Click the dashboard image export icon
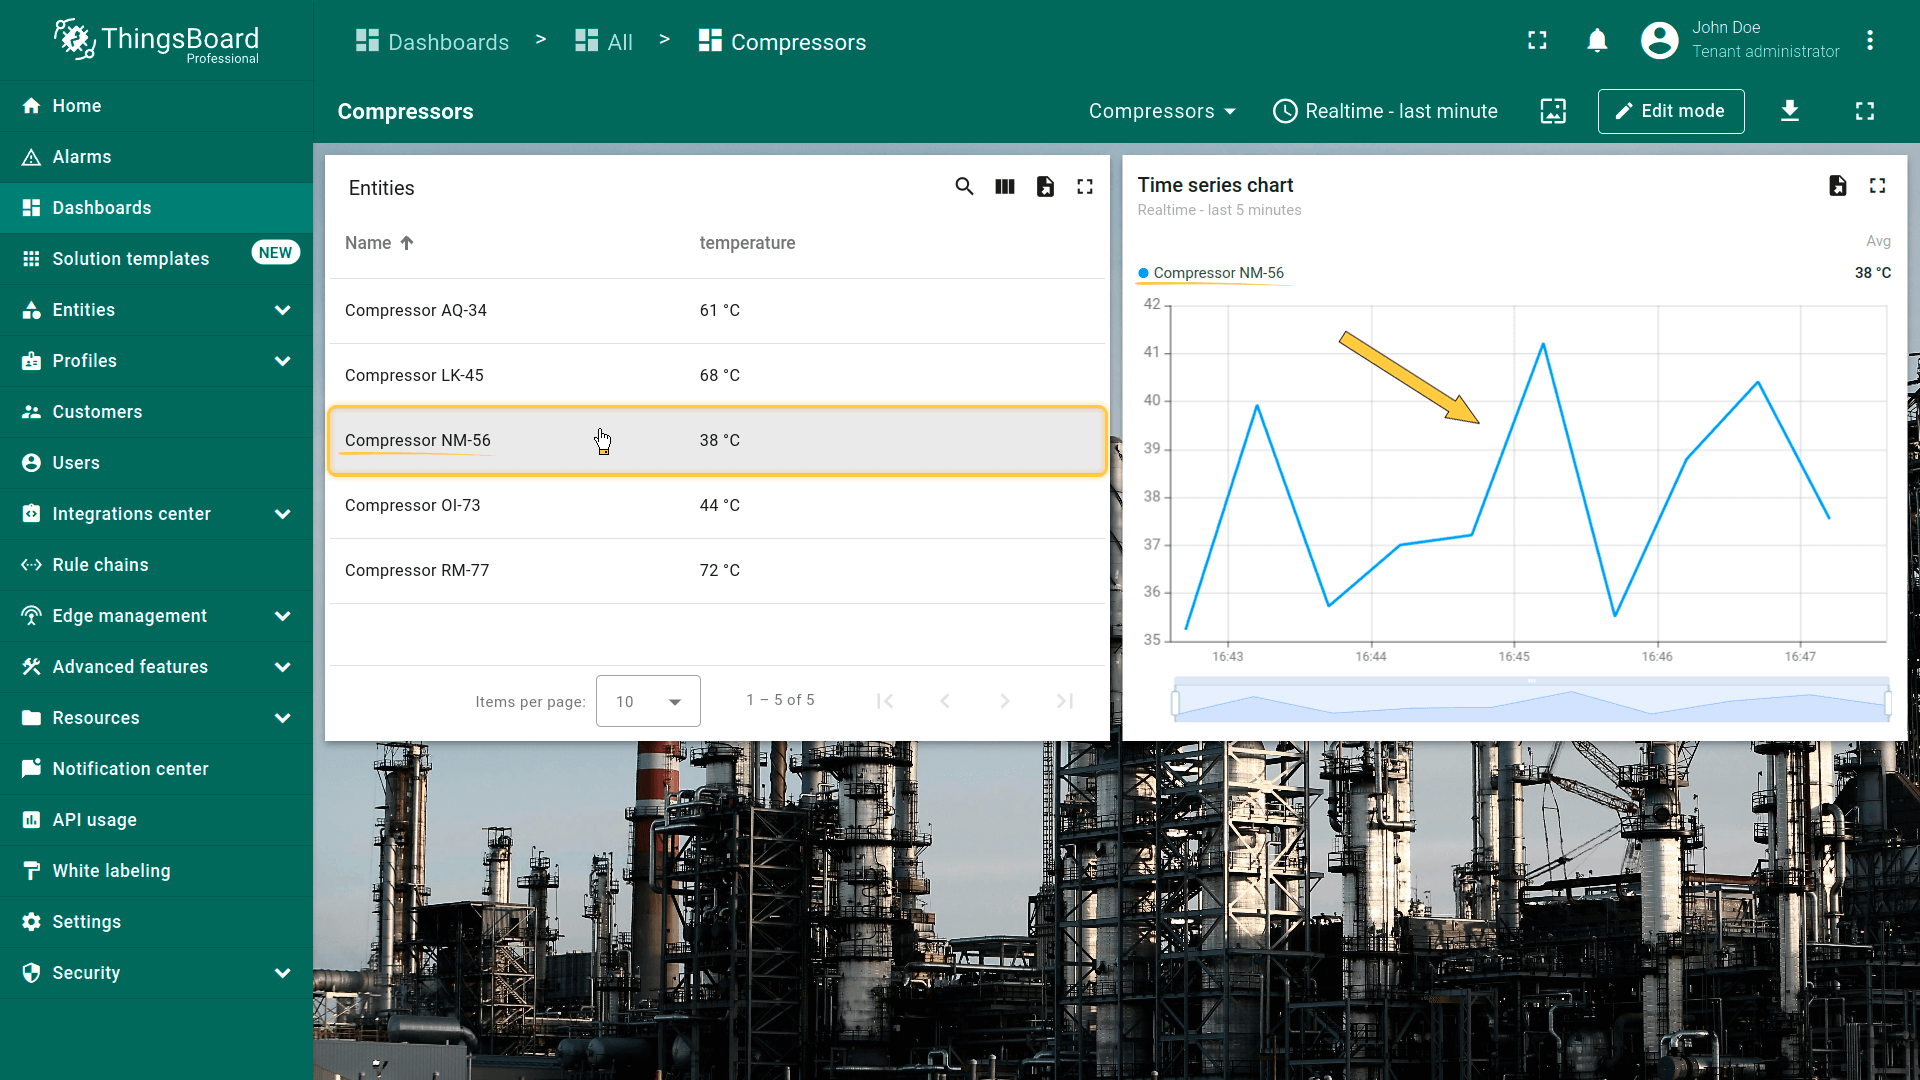This screenshot has width=1920, height=1080. click(x=1553, y=111)
